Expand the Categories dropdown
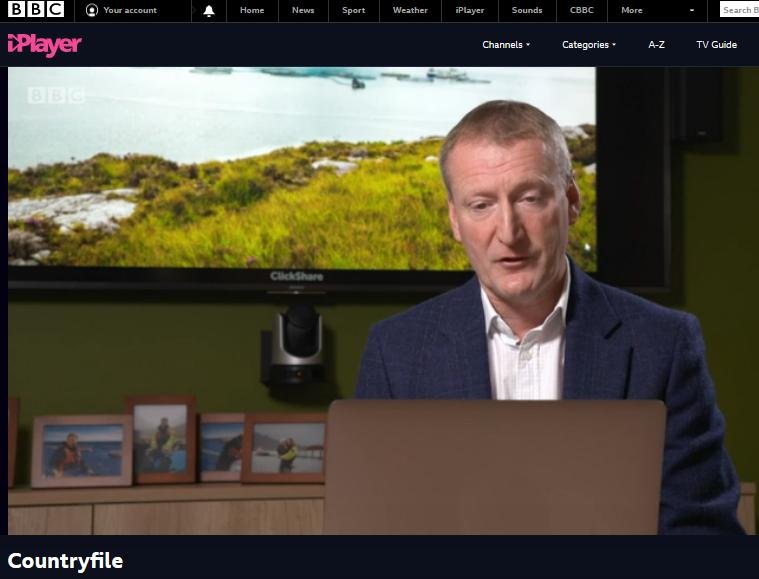The image size is (759, 579). tap(589, 45)
